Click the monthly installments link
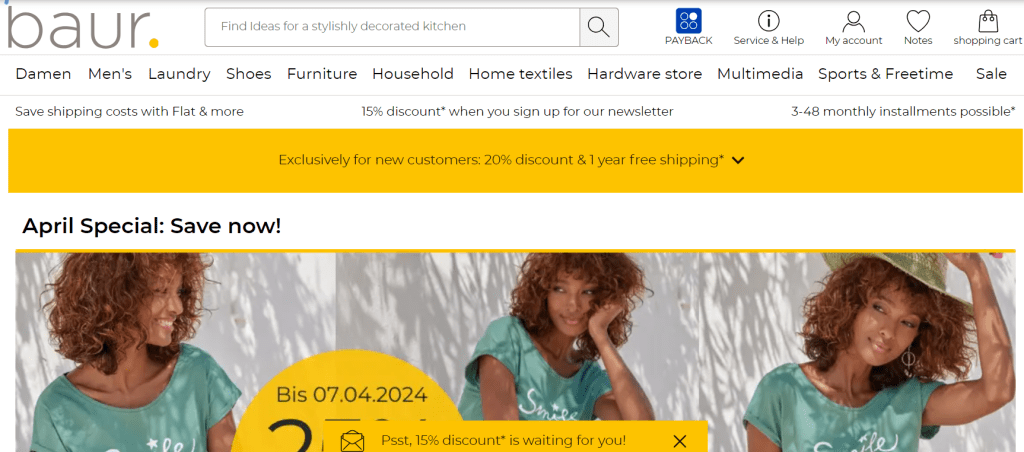1024x452 pixels. [903, 112]
